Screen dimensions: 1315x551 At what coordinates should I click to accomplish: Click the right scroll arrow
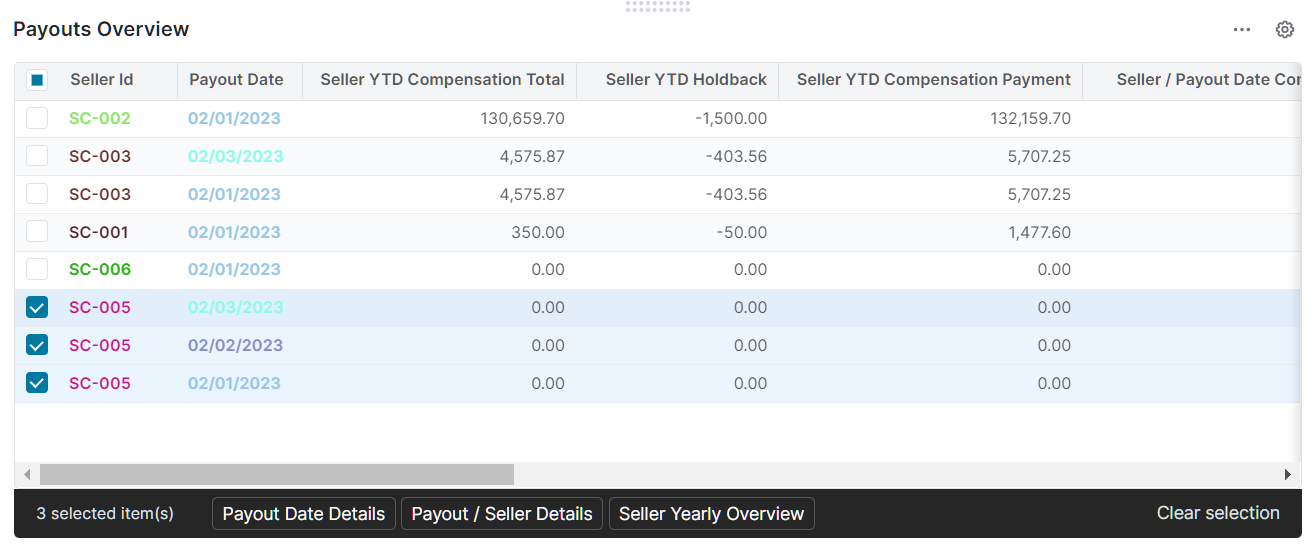[x=1288, y=474]
